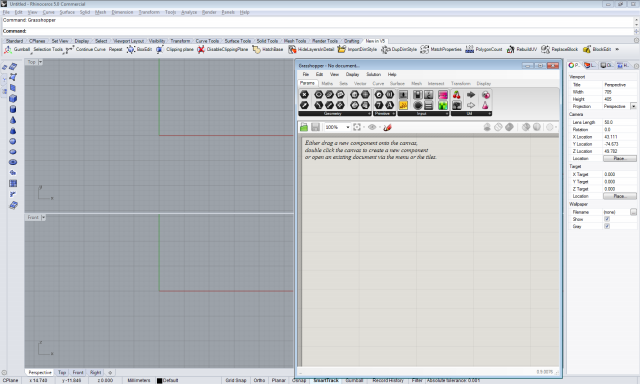Toggle Record History in status bar

click(x=388, y=380)
